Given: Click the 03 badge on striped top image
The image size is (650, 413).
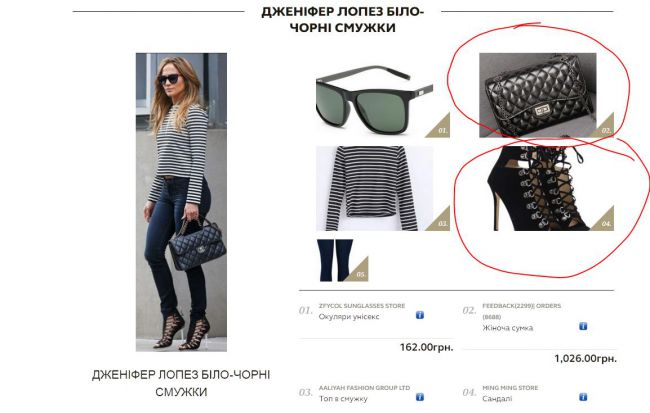Looking at the screenshot, I should [441, 222].
